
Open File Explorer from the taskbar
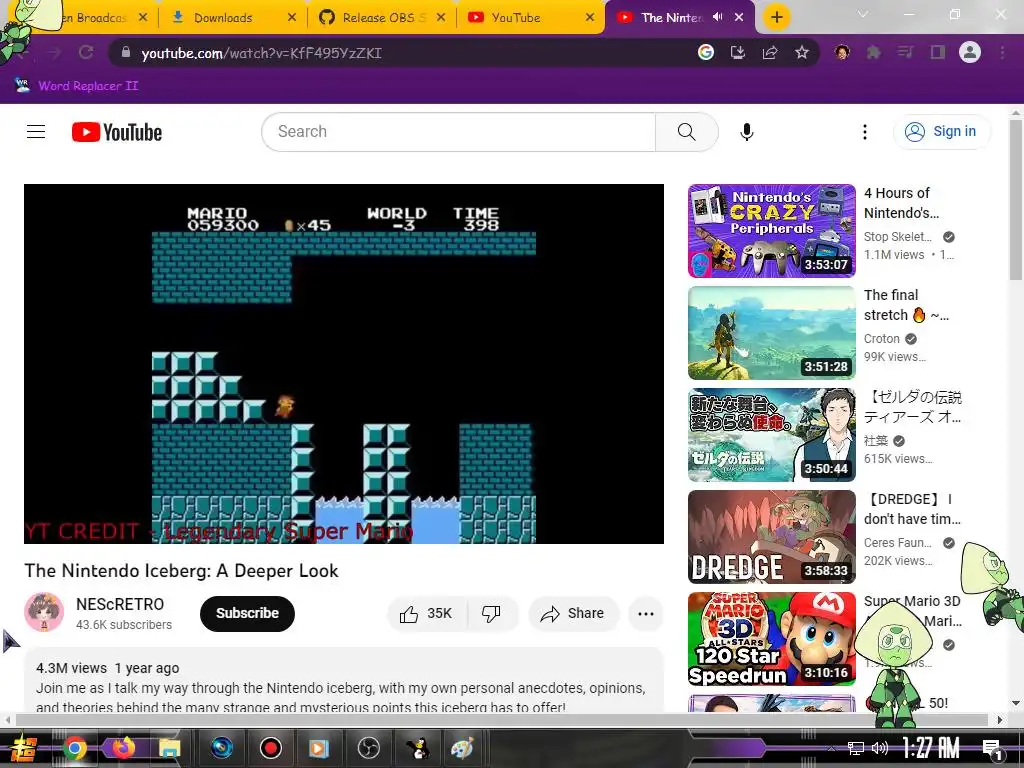click(x=169, y=748)
